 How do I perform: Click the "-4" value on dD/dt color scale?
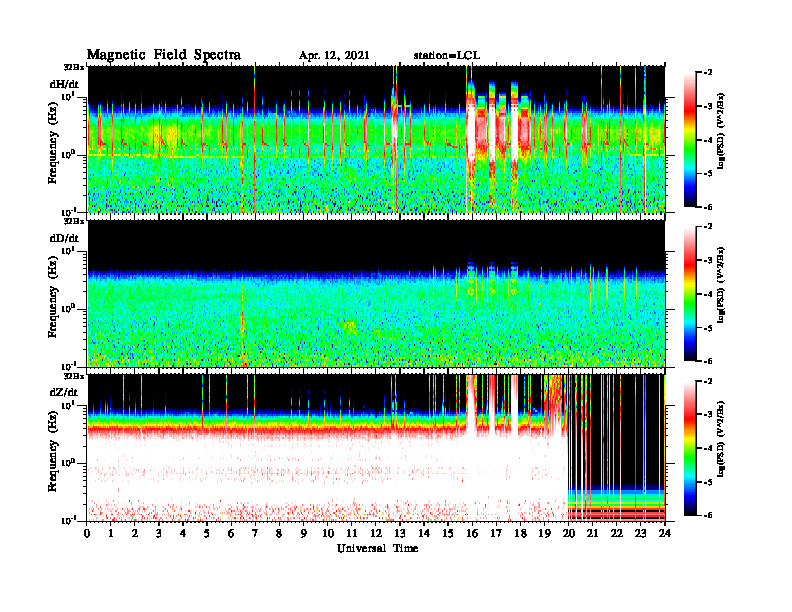(x=709, y=294)
